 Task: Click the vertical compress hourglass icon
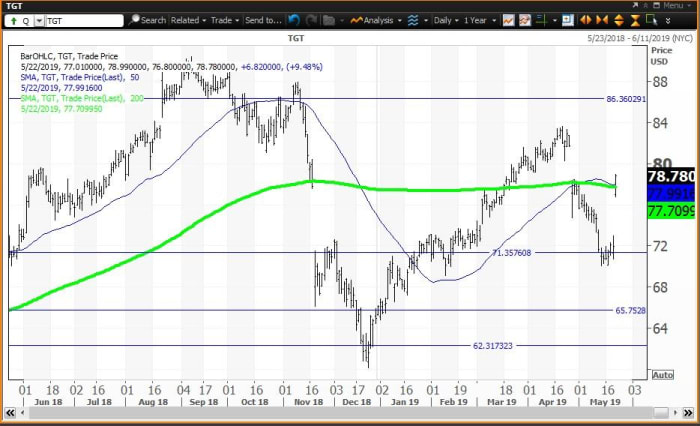pyautogui.click(x=635, y=20)
